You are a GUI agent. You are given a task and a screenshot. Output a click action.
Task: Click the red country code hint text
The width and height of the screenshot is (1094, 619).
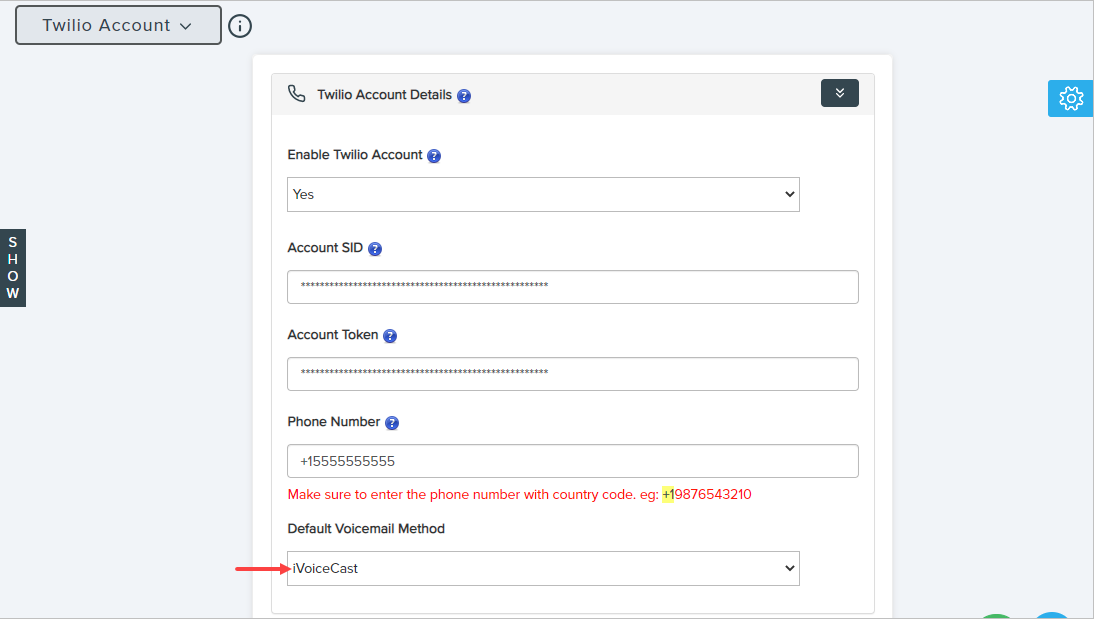[519, 495]
